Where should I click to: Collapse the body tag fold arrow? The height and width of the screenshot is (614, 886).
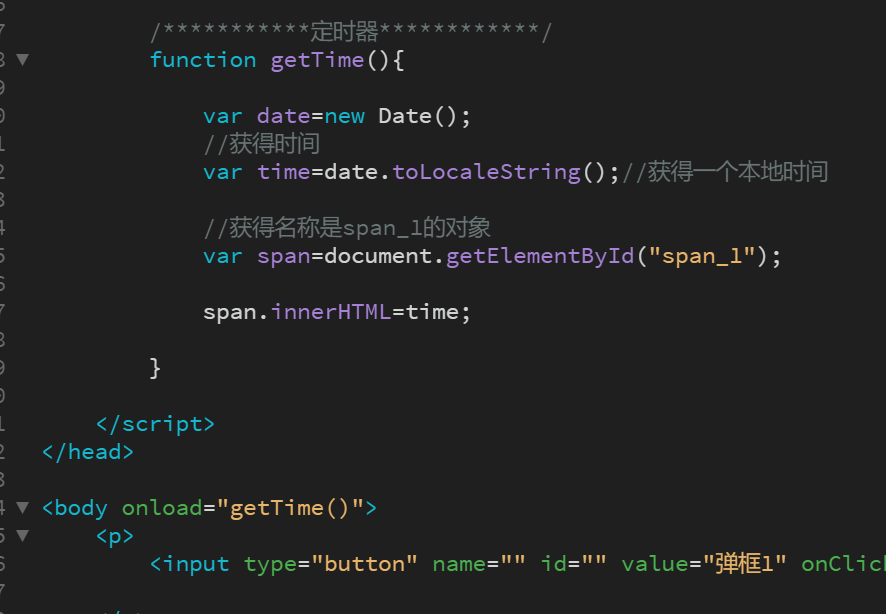pyautogui.click(x=23, y=507)
